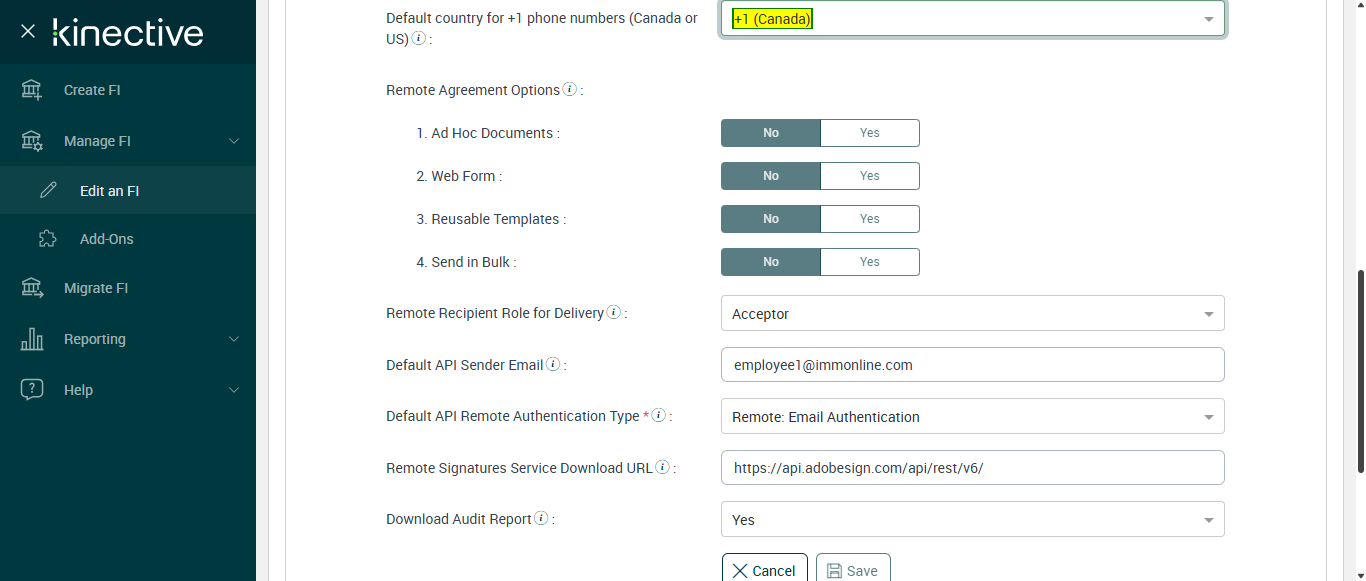Image resolution: width=1366 pixels, height=581 pixels.
Task: Click the Reporting bar chart icon
Action: (32, 339)
